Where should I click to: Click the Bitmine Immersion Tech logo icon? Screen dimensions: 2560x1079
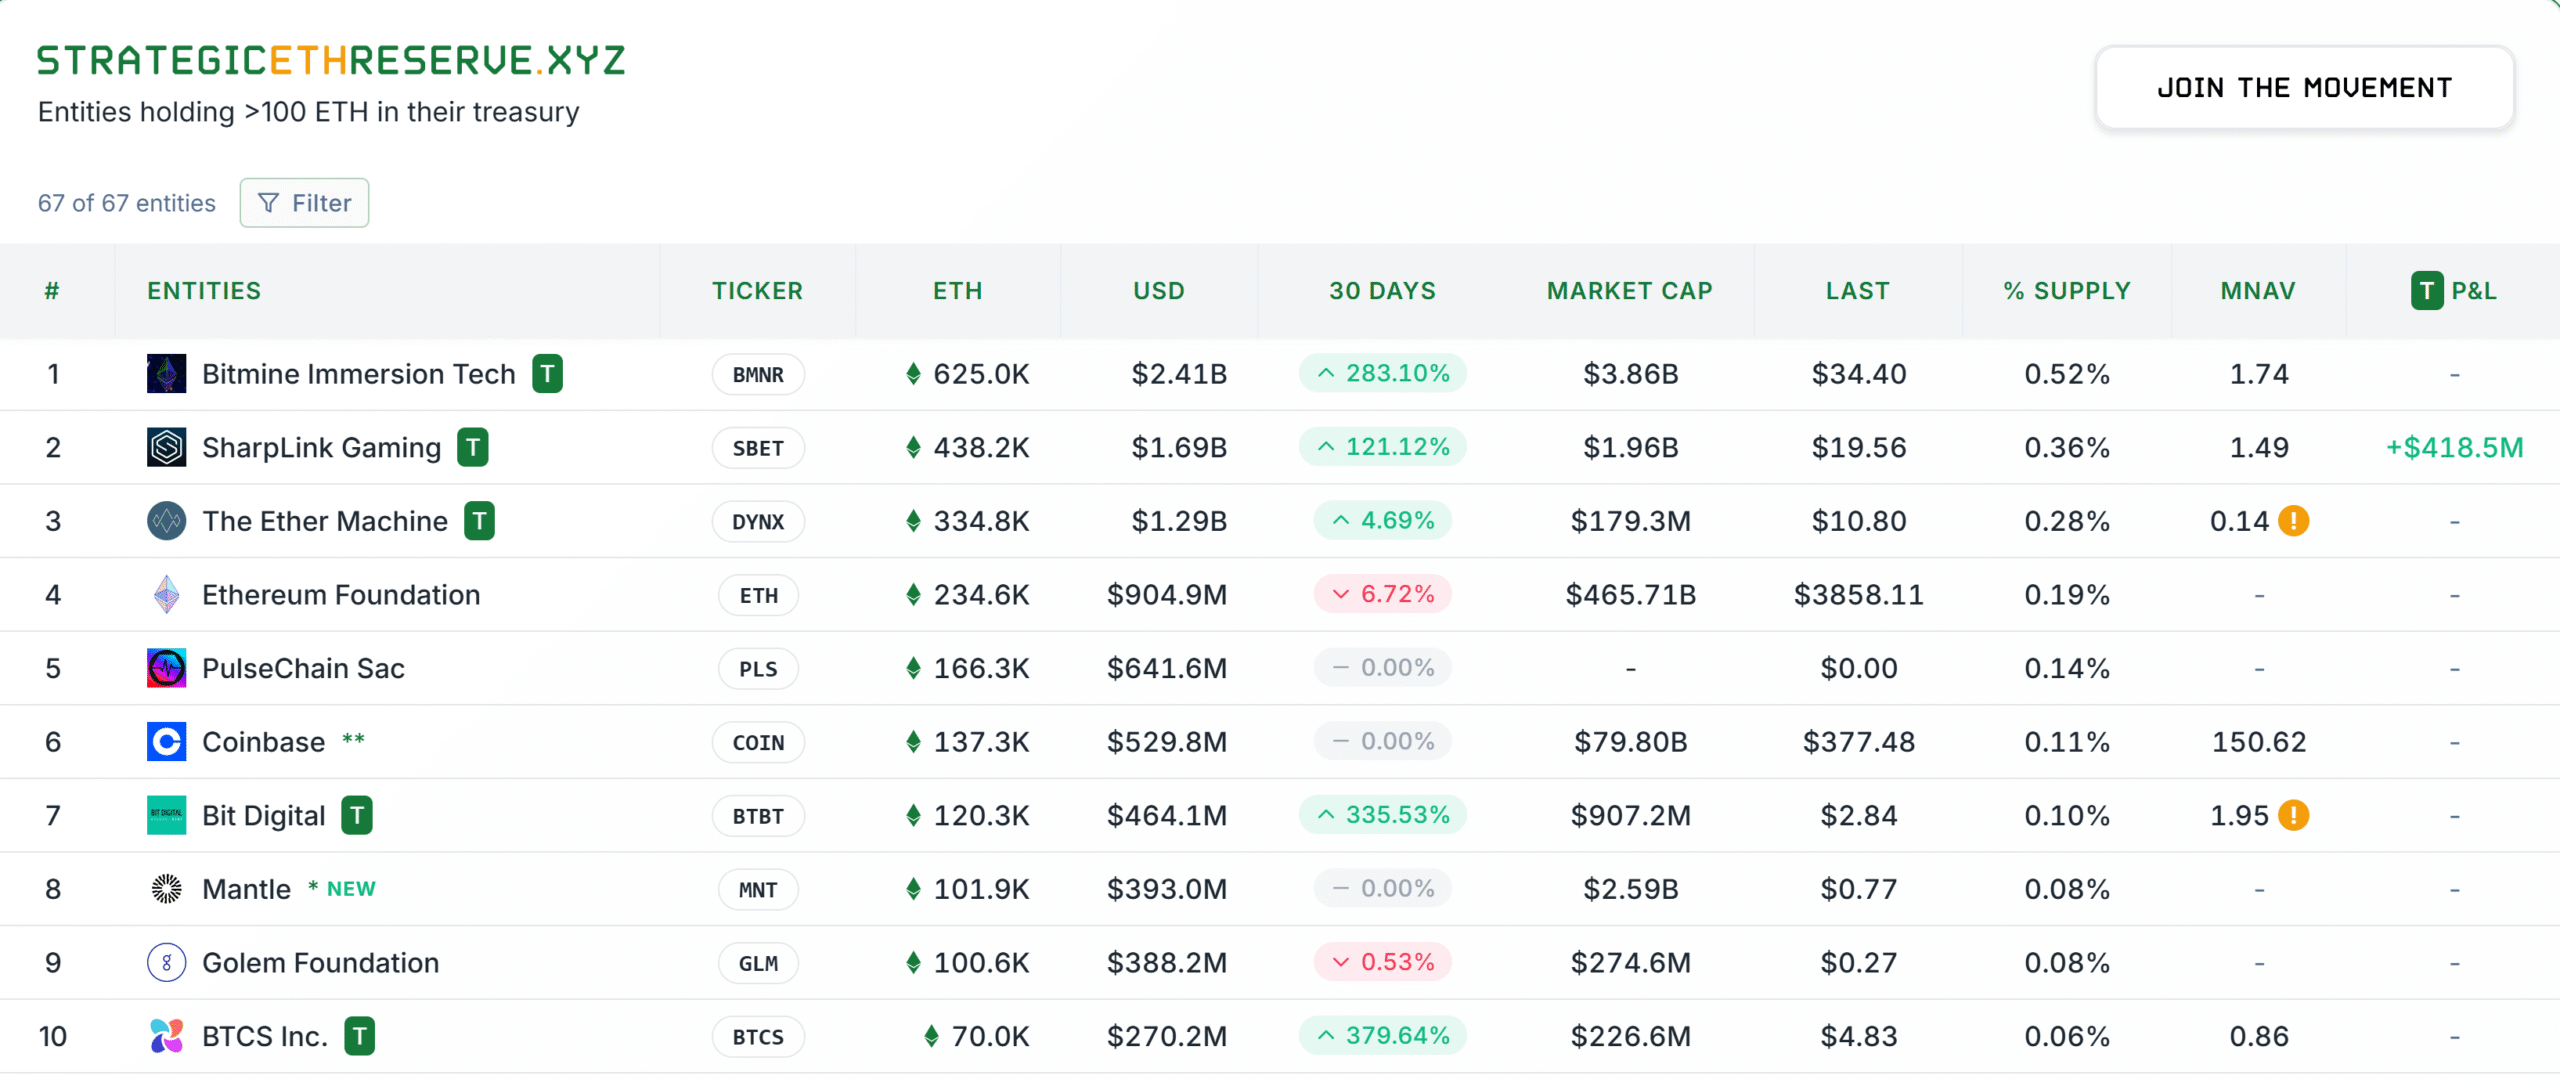tap(166, 374)
